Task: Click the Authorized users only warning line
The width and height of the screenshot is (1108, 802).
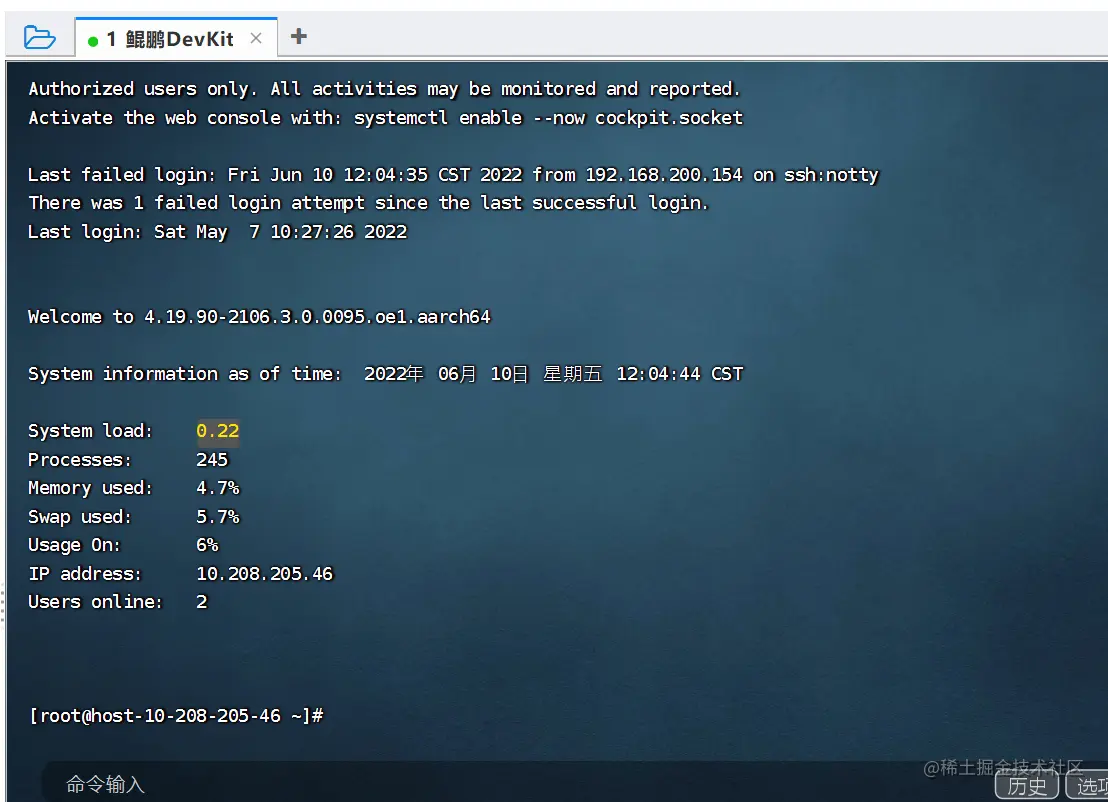Action: coord(384,89)
